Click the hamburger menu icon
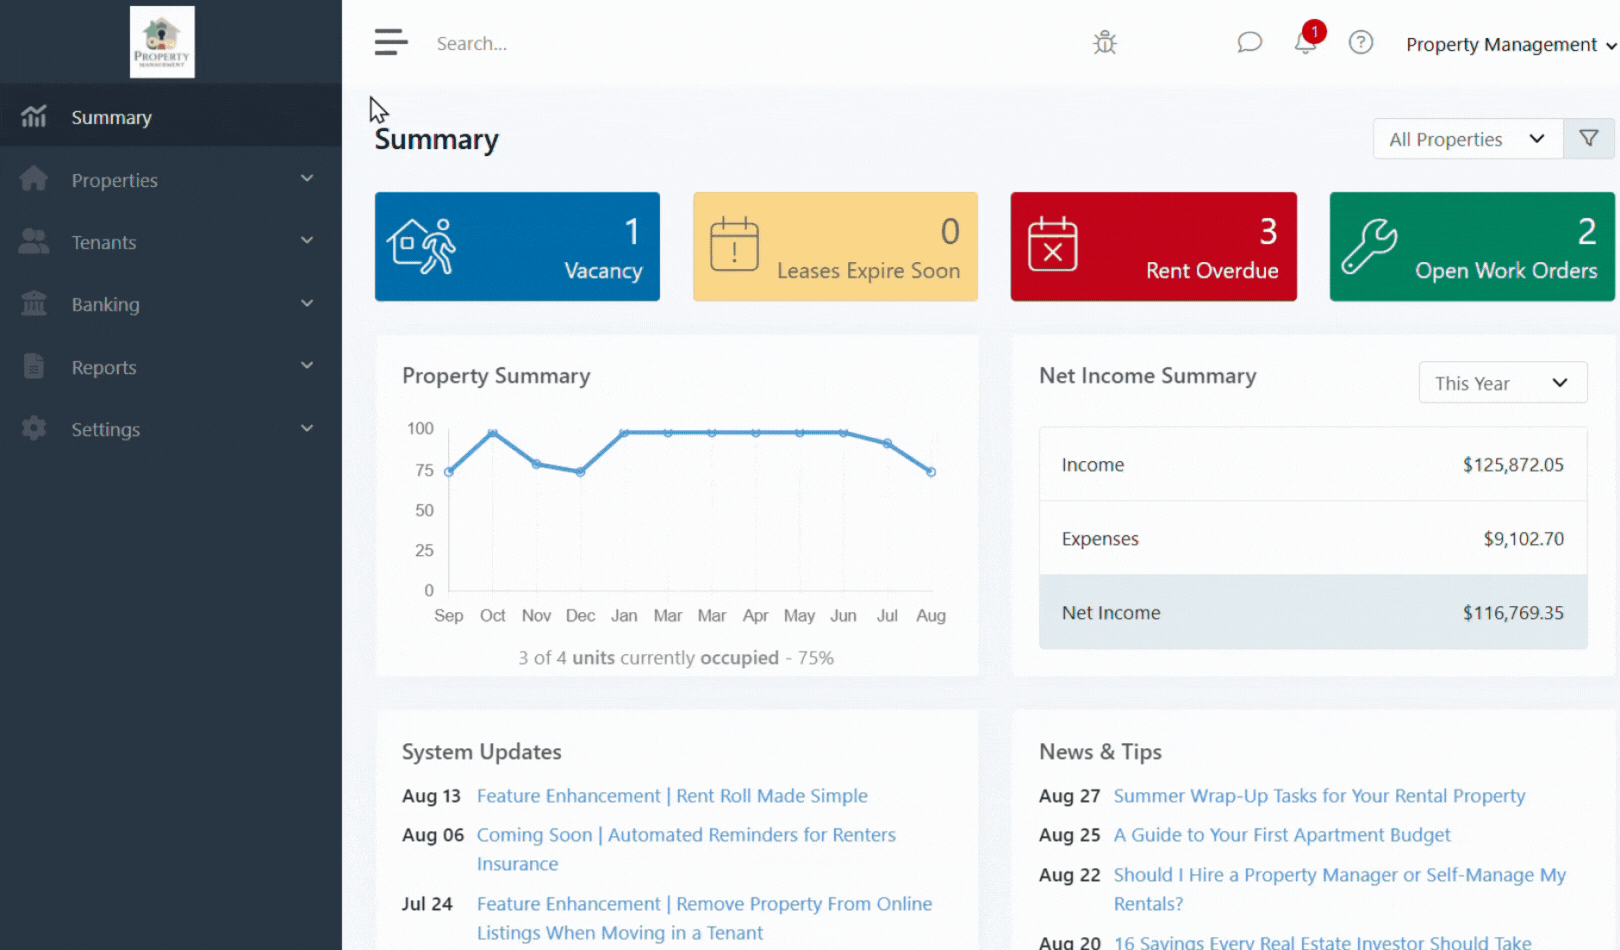The width and height of the screenshot is (1620, 950). (391, 42)
